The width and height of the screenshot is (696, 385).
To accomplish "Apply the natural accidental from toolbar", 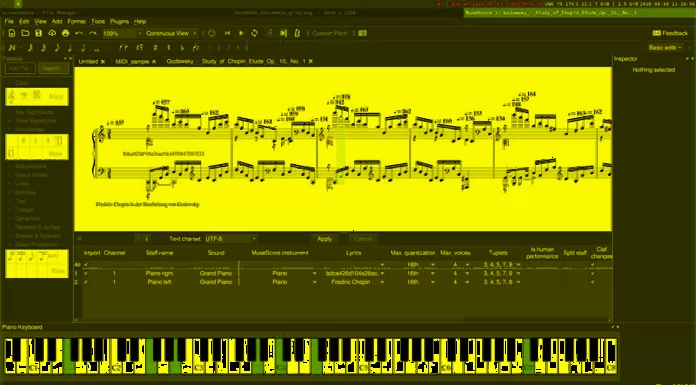I will click(169, 48).
